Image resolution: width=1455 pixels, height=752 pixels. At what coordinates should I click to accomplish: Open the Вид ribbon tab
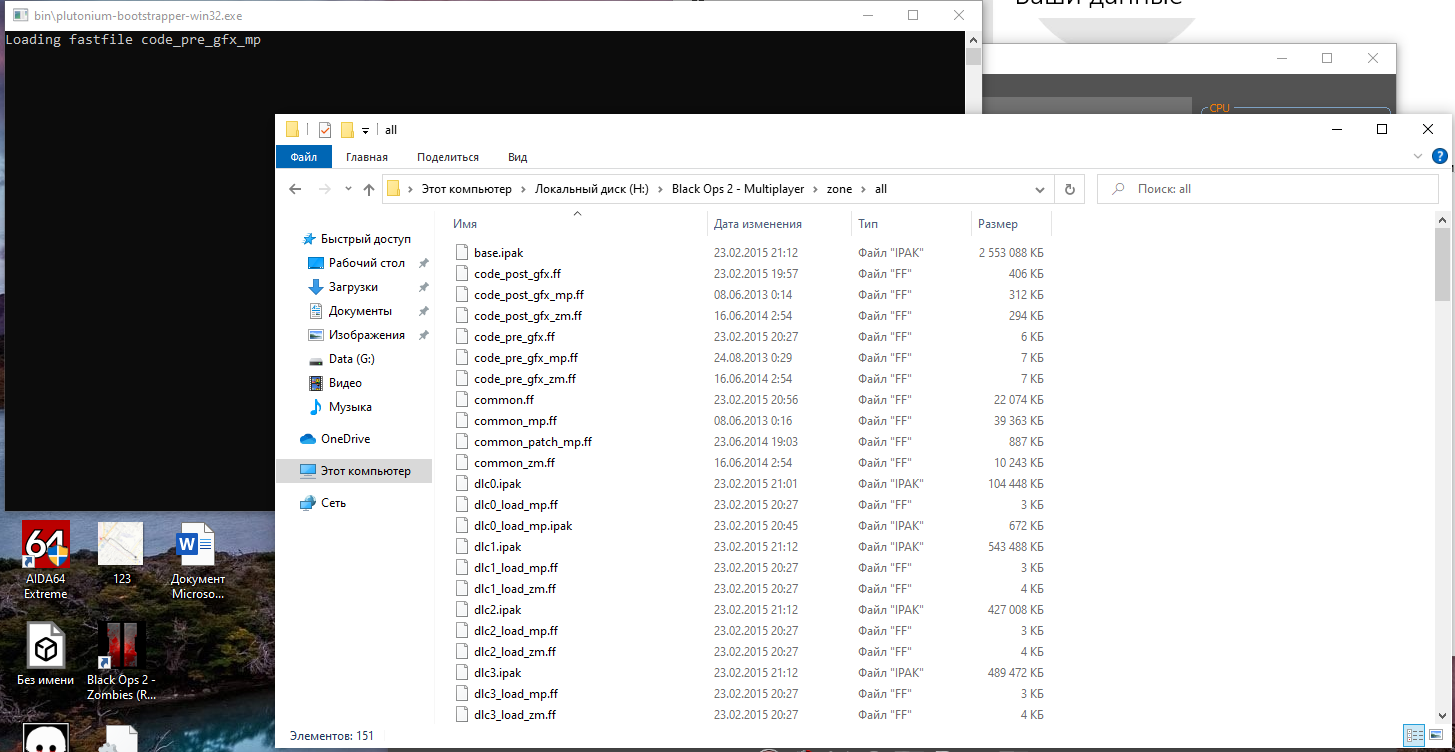pyautogui.click(x=517, y=157)
